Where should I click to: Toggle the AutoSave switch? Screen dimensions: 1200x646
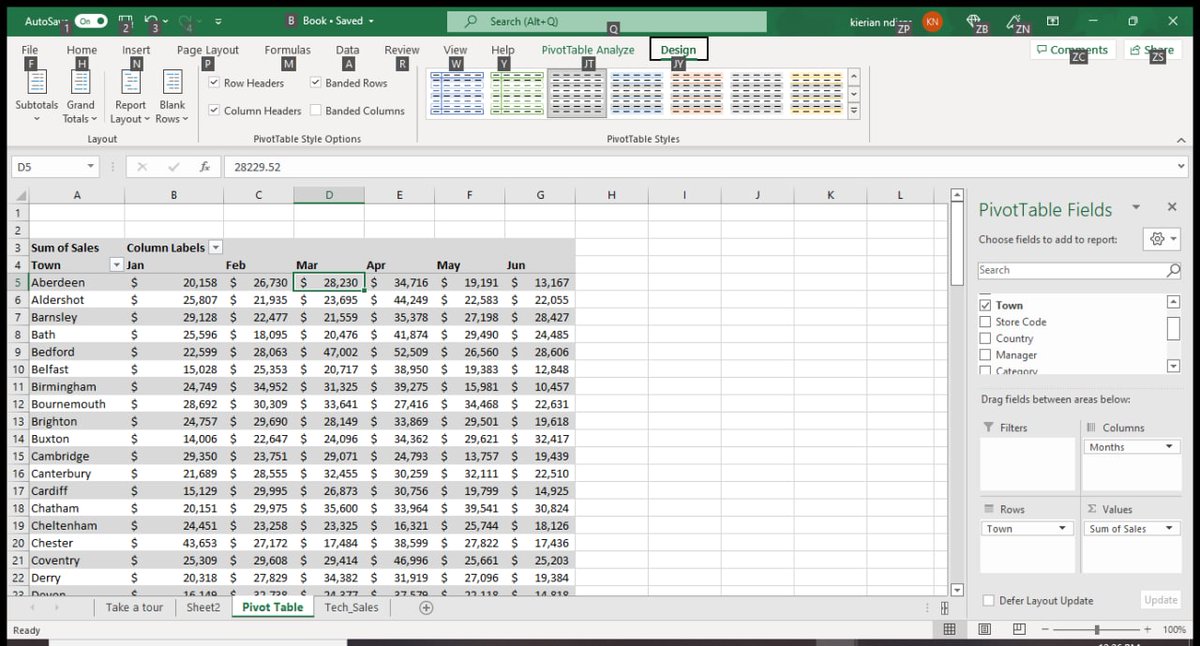pyautogui.click(x=90, y=21)
